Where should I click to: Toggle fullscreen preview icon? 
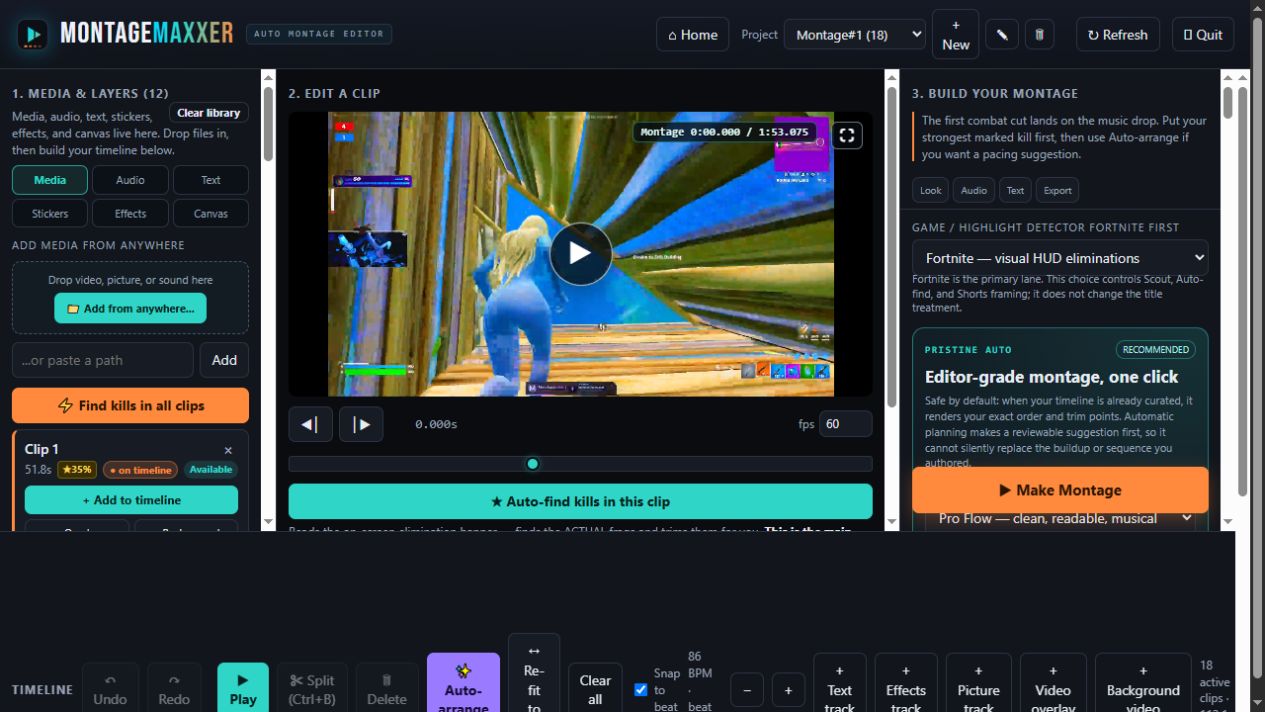click(x=847, y=135)
